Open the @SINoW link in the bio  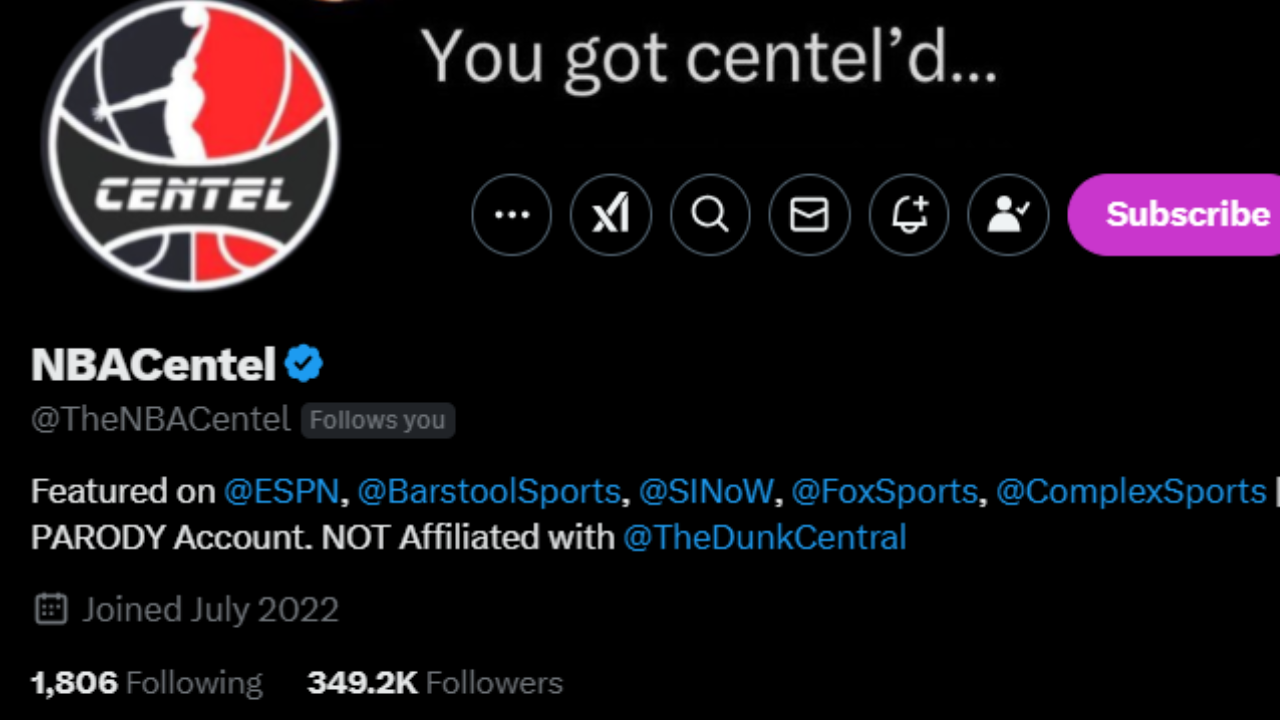[706, 491]
